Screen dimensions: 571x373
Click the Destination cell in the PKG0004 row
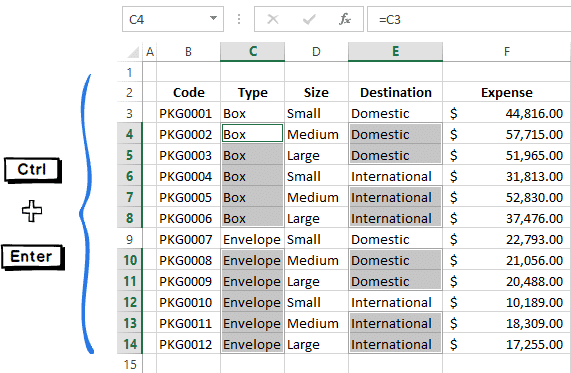pos(395,176)
